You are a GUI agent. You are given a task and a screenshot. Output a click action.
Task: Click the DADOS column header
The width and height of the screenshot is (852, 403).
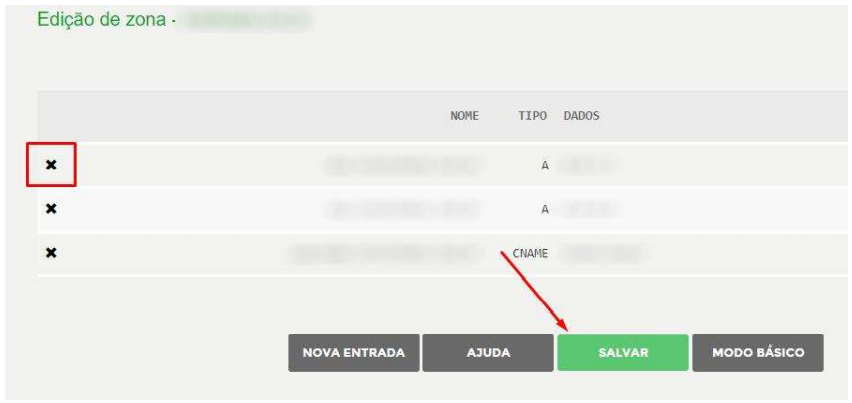tap(581, 116)
